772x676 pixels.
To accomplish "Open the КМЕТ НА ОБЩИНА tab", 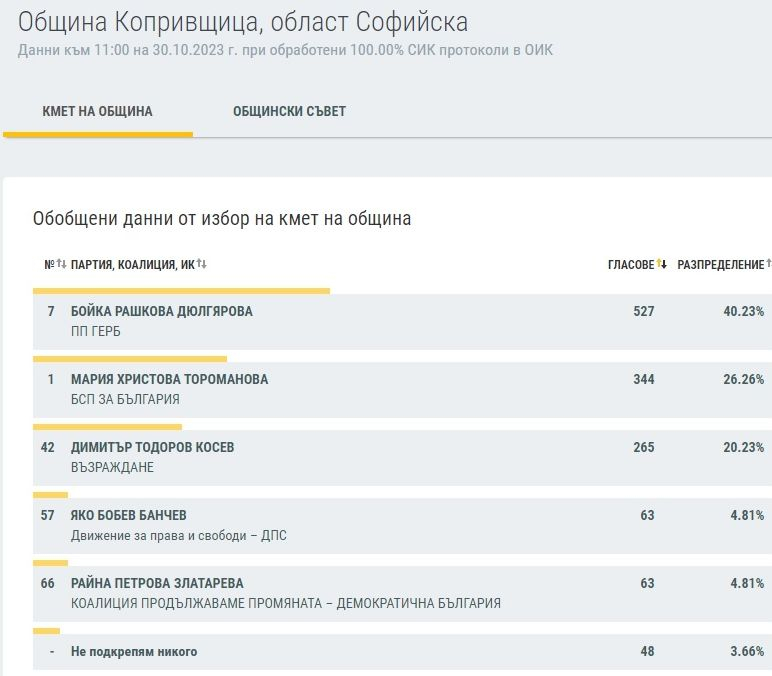I will coord(97,111).
